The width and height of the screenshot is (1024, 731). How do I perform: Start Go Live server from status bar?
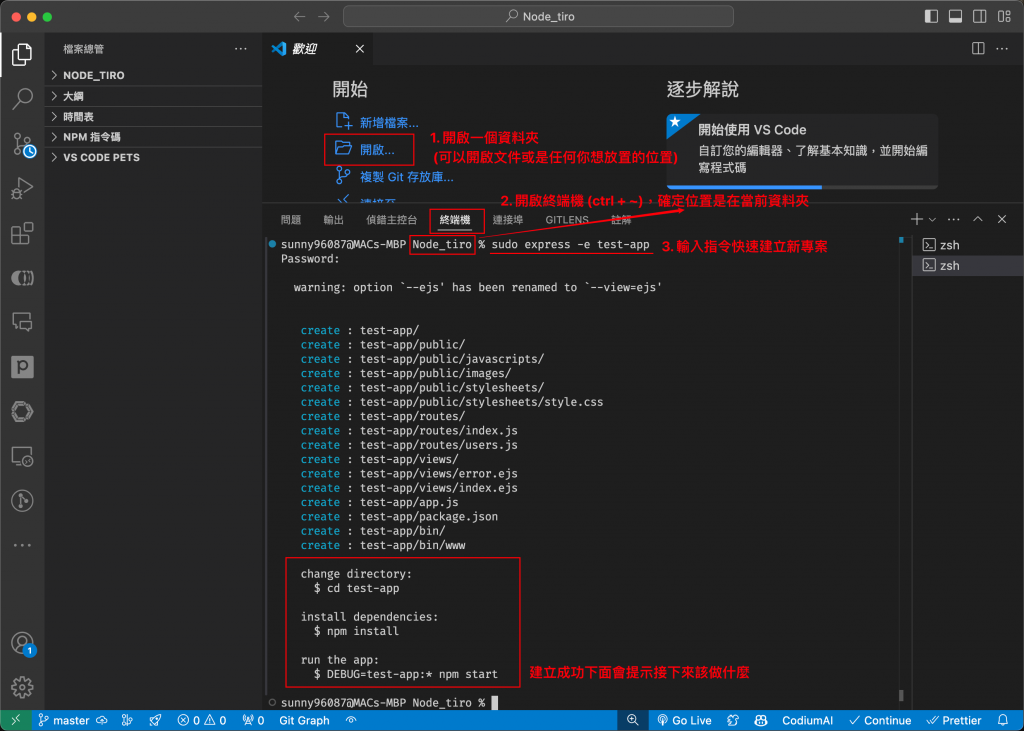tap(684, 721)
